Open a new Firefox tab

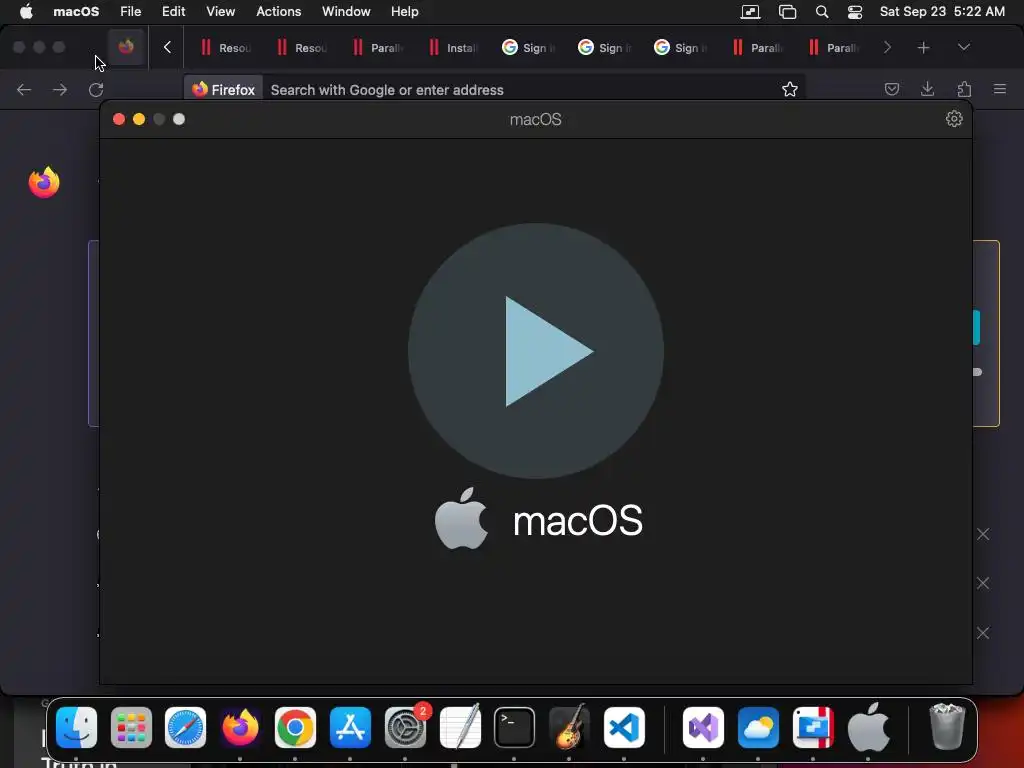coord(923,48)
